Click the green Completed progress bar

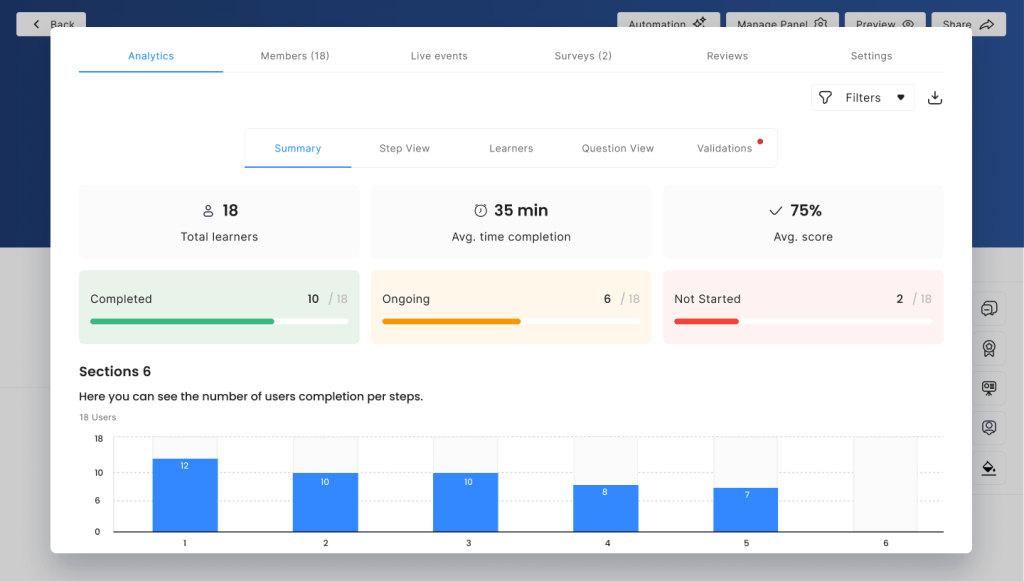[182, 321]
